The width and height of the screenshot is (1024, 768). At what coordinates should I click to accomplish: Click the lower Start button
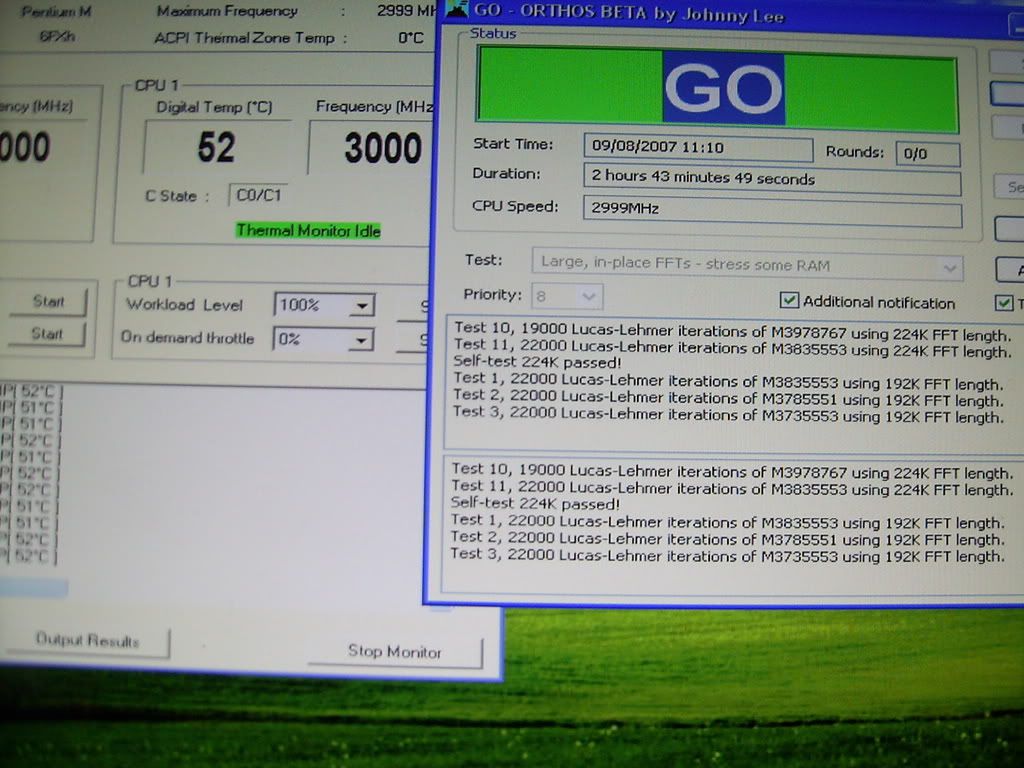tap(47, 334)
